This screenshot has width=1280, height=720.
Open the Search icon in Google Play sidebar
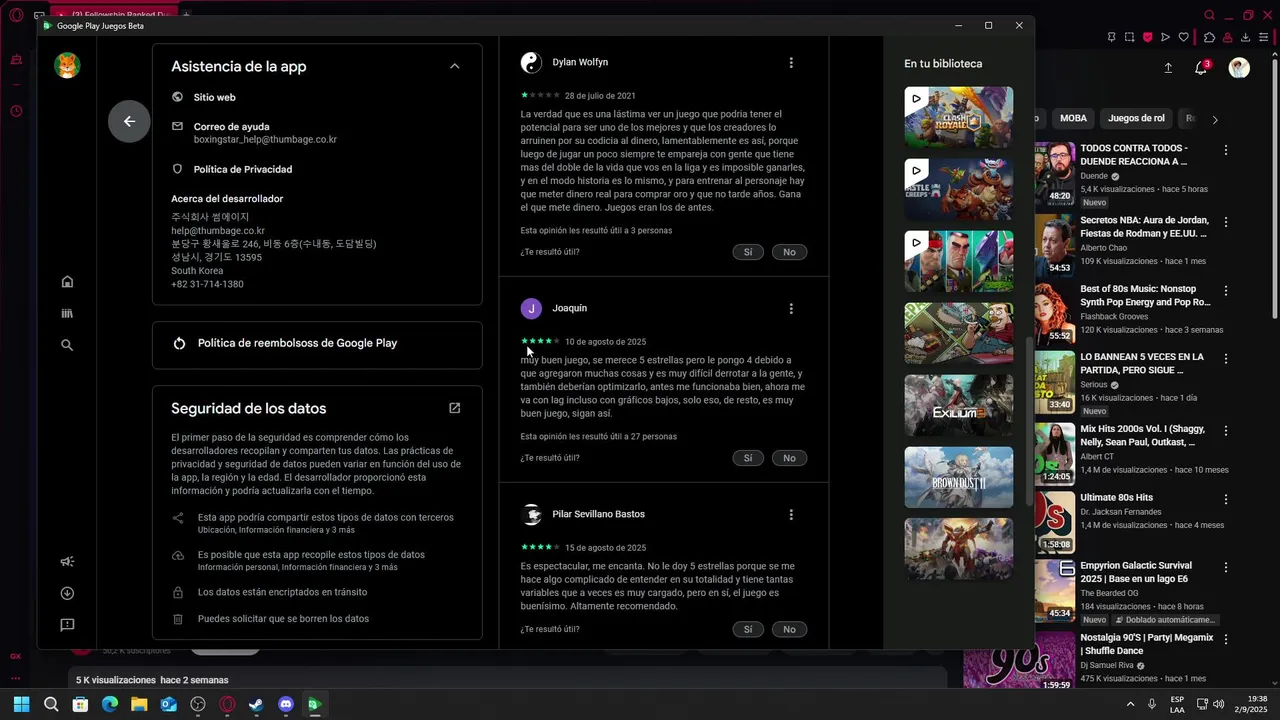click(67, 345)
